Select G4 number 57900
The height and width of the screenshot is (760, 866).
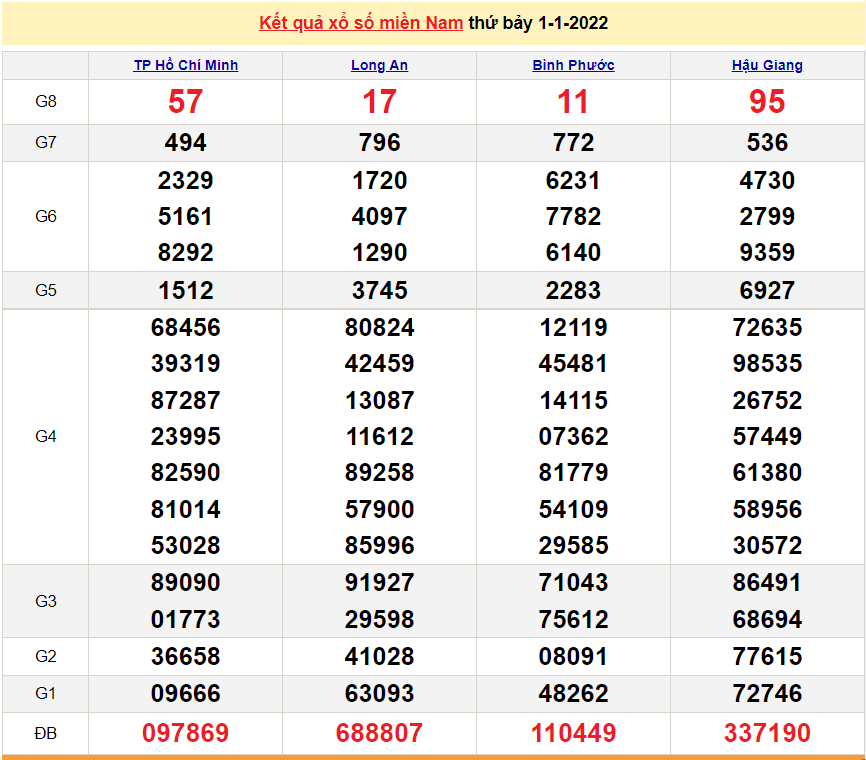point(379,509)
